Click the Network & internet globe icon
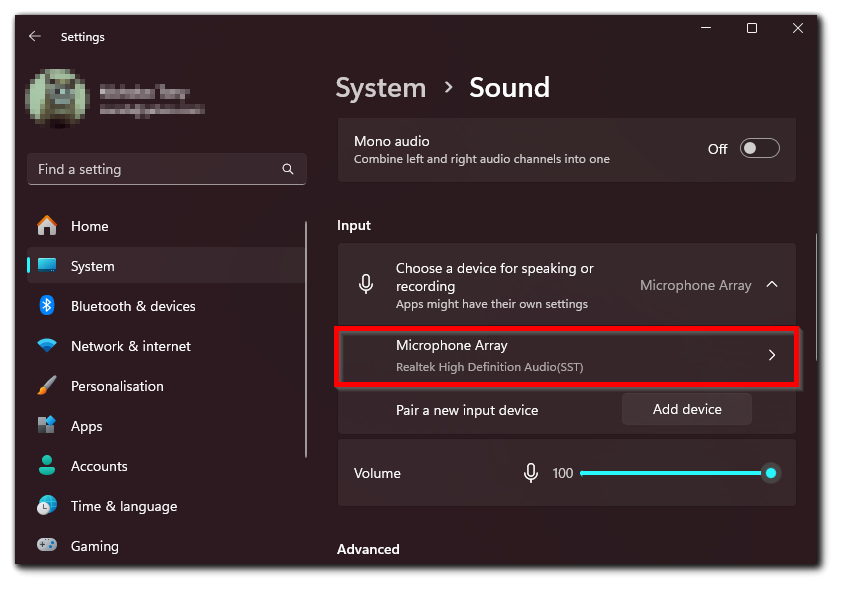Viewport: 844px width, 591px height. click(47, 346)
